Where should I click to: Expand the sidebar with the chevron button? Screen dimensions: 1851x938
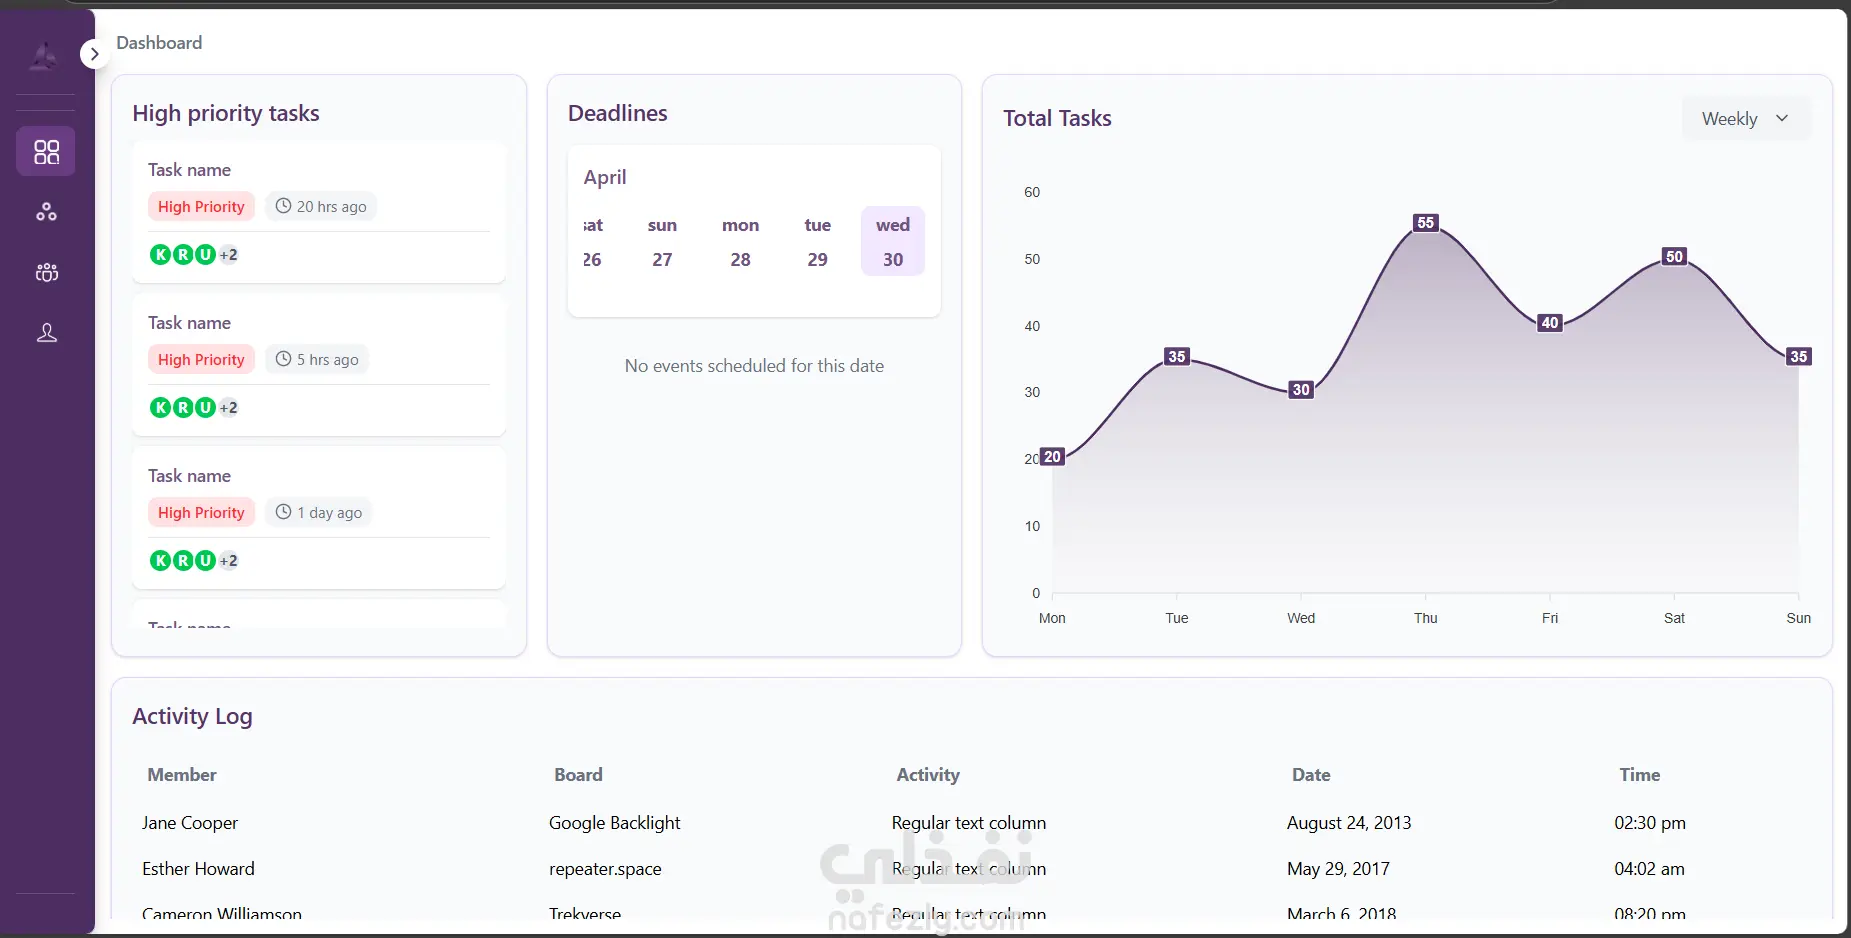pos(94,54)
